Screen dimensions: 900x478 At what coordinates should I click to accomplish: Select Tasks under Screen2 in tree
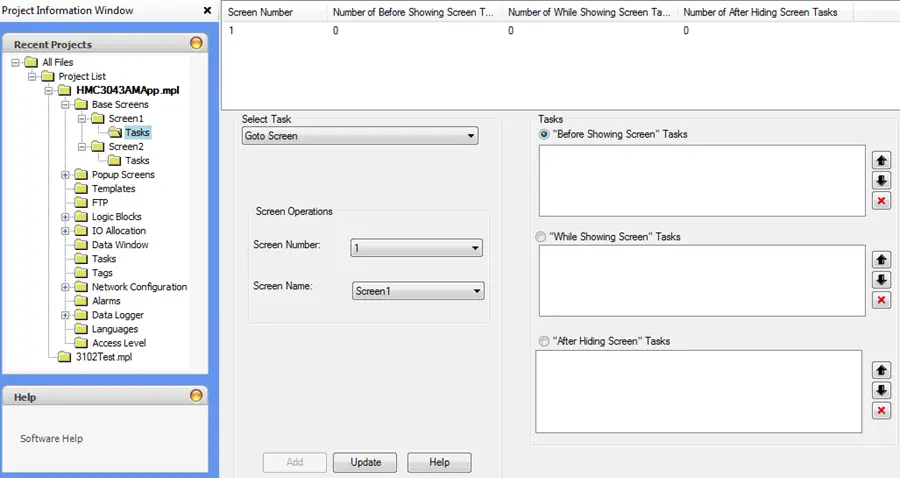tap(137, 161)
